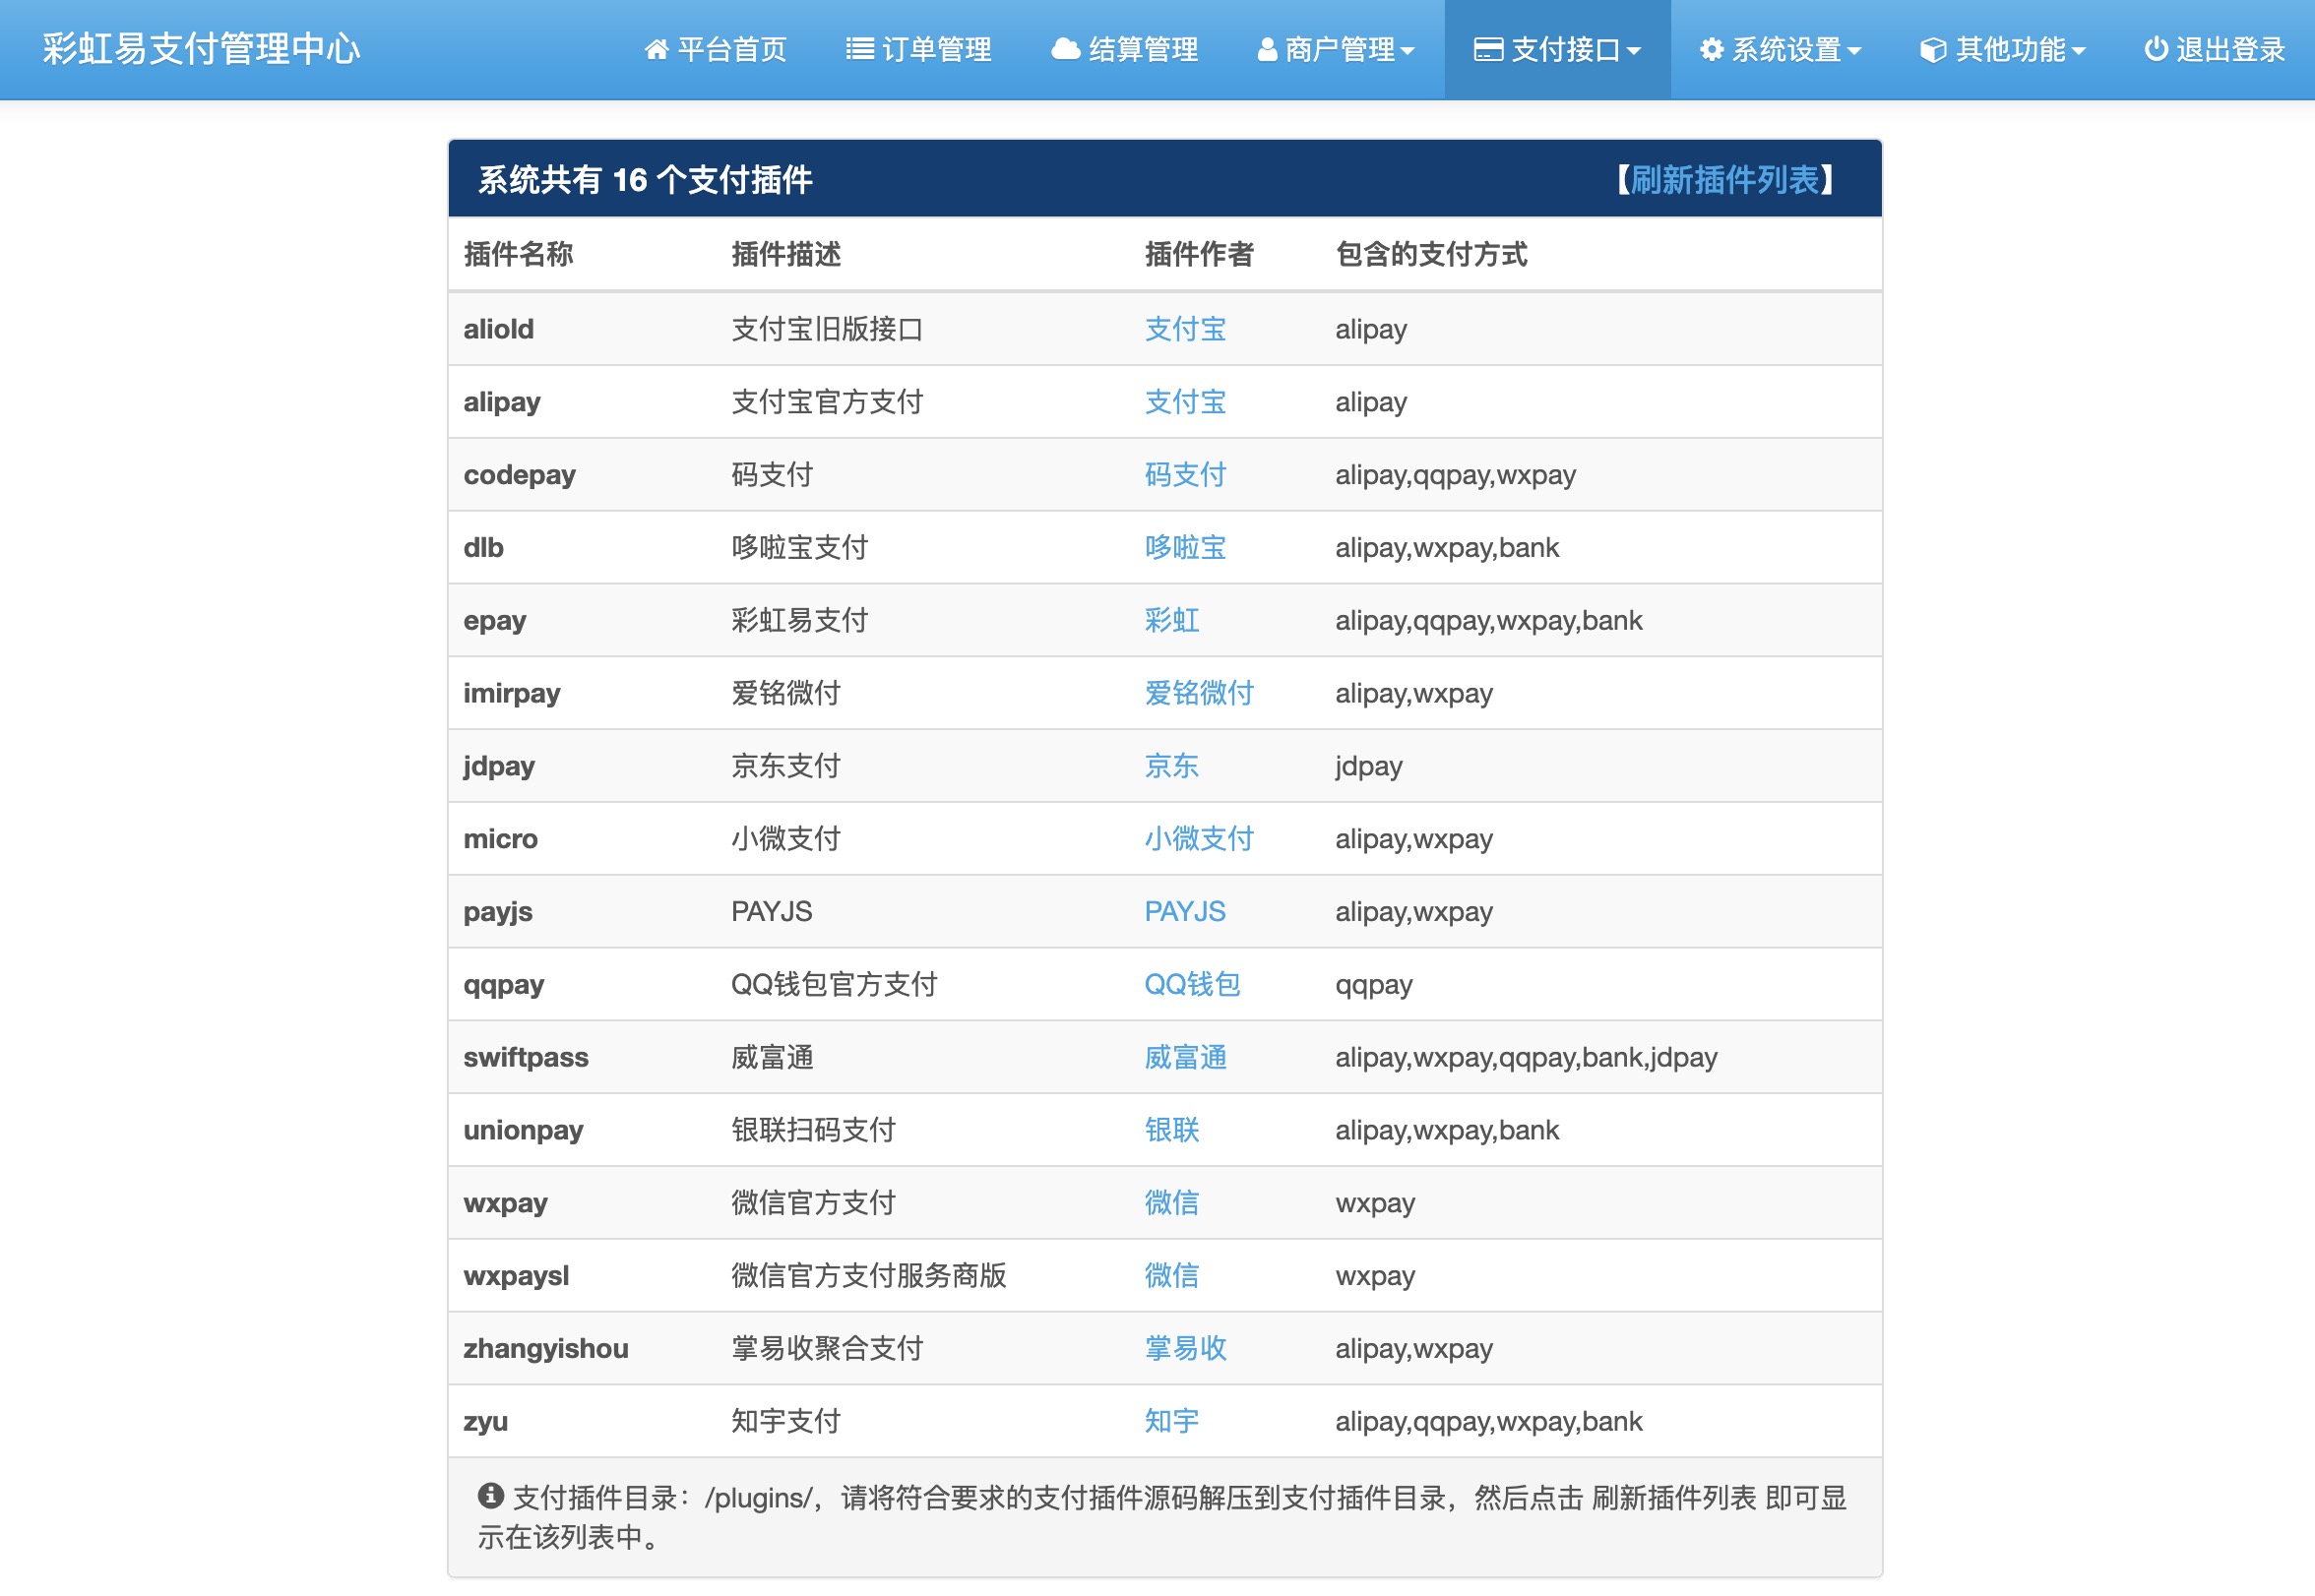Screen dimensions: 2315x1596
Task: Open 结算管理 menu item
Action: coord(1142,49)
